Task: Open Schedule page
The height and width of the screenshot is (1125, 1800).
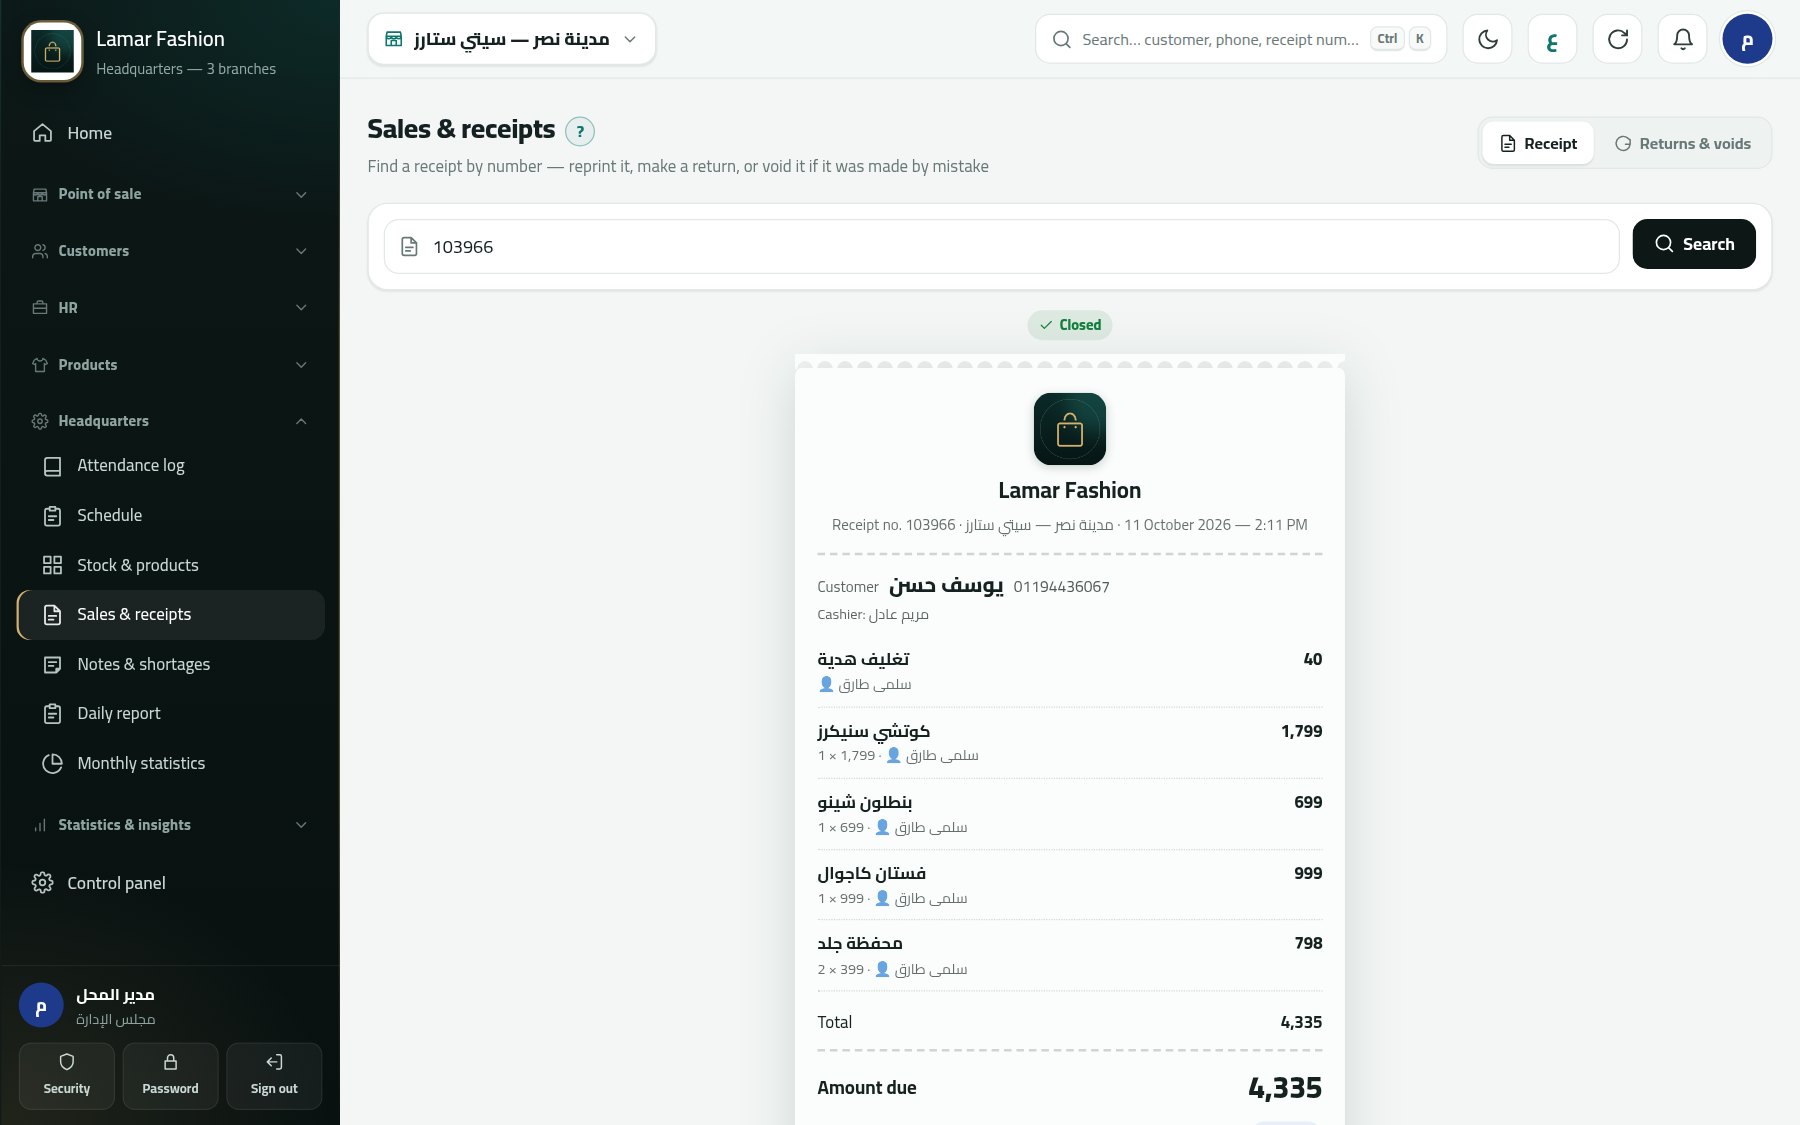Action: [170, 516]
